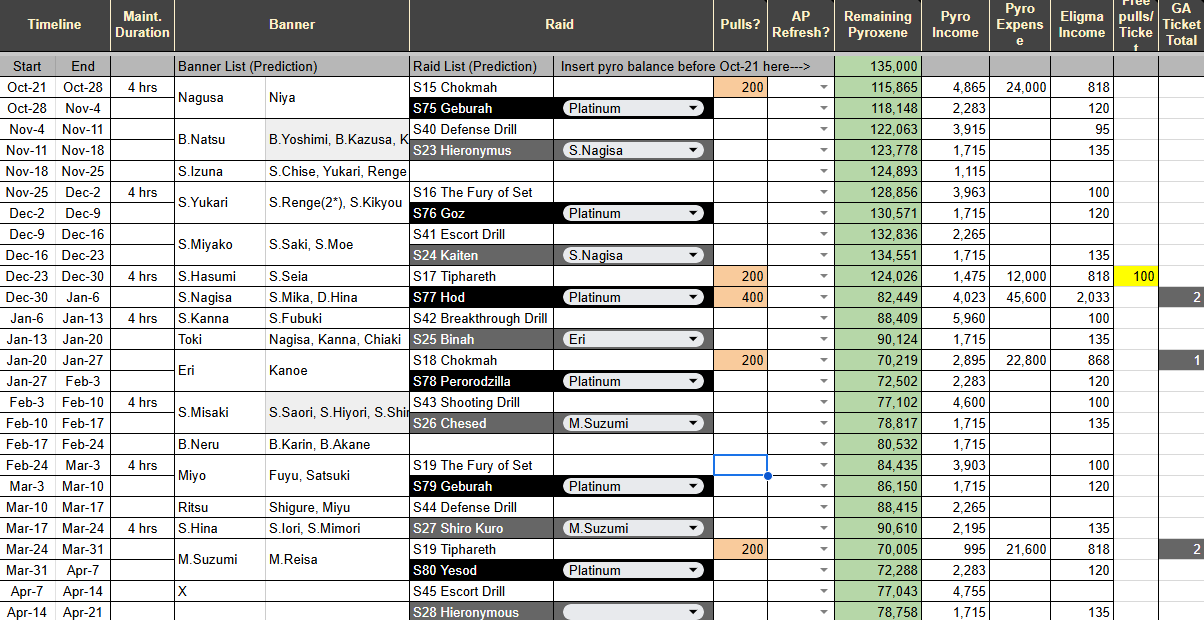Select the Timeline column header
This screenshot has width=1204, height=620.
pos(55,25)
